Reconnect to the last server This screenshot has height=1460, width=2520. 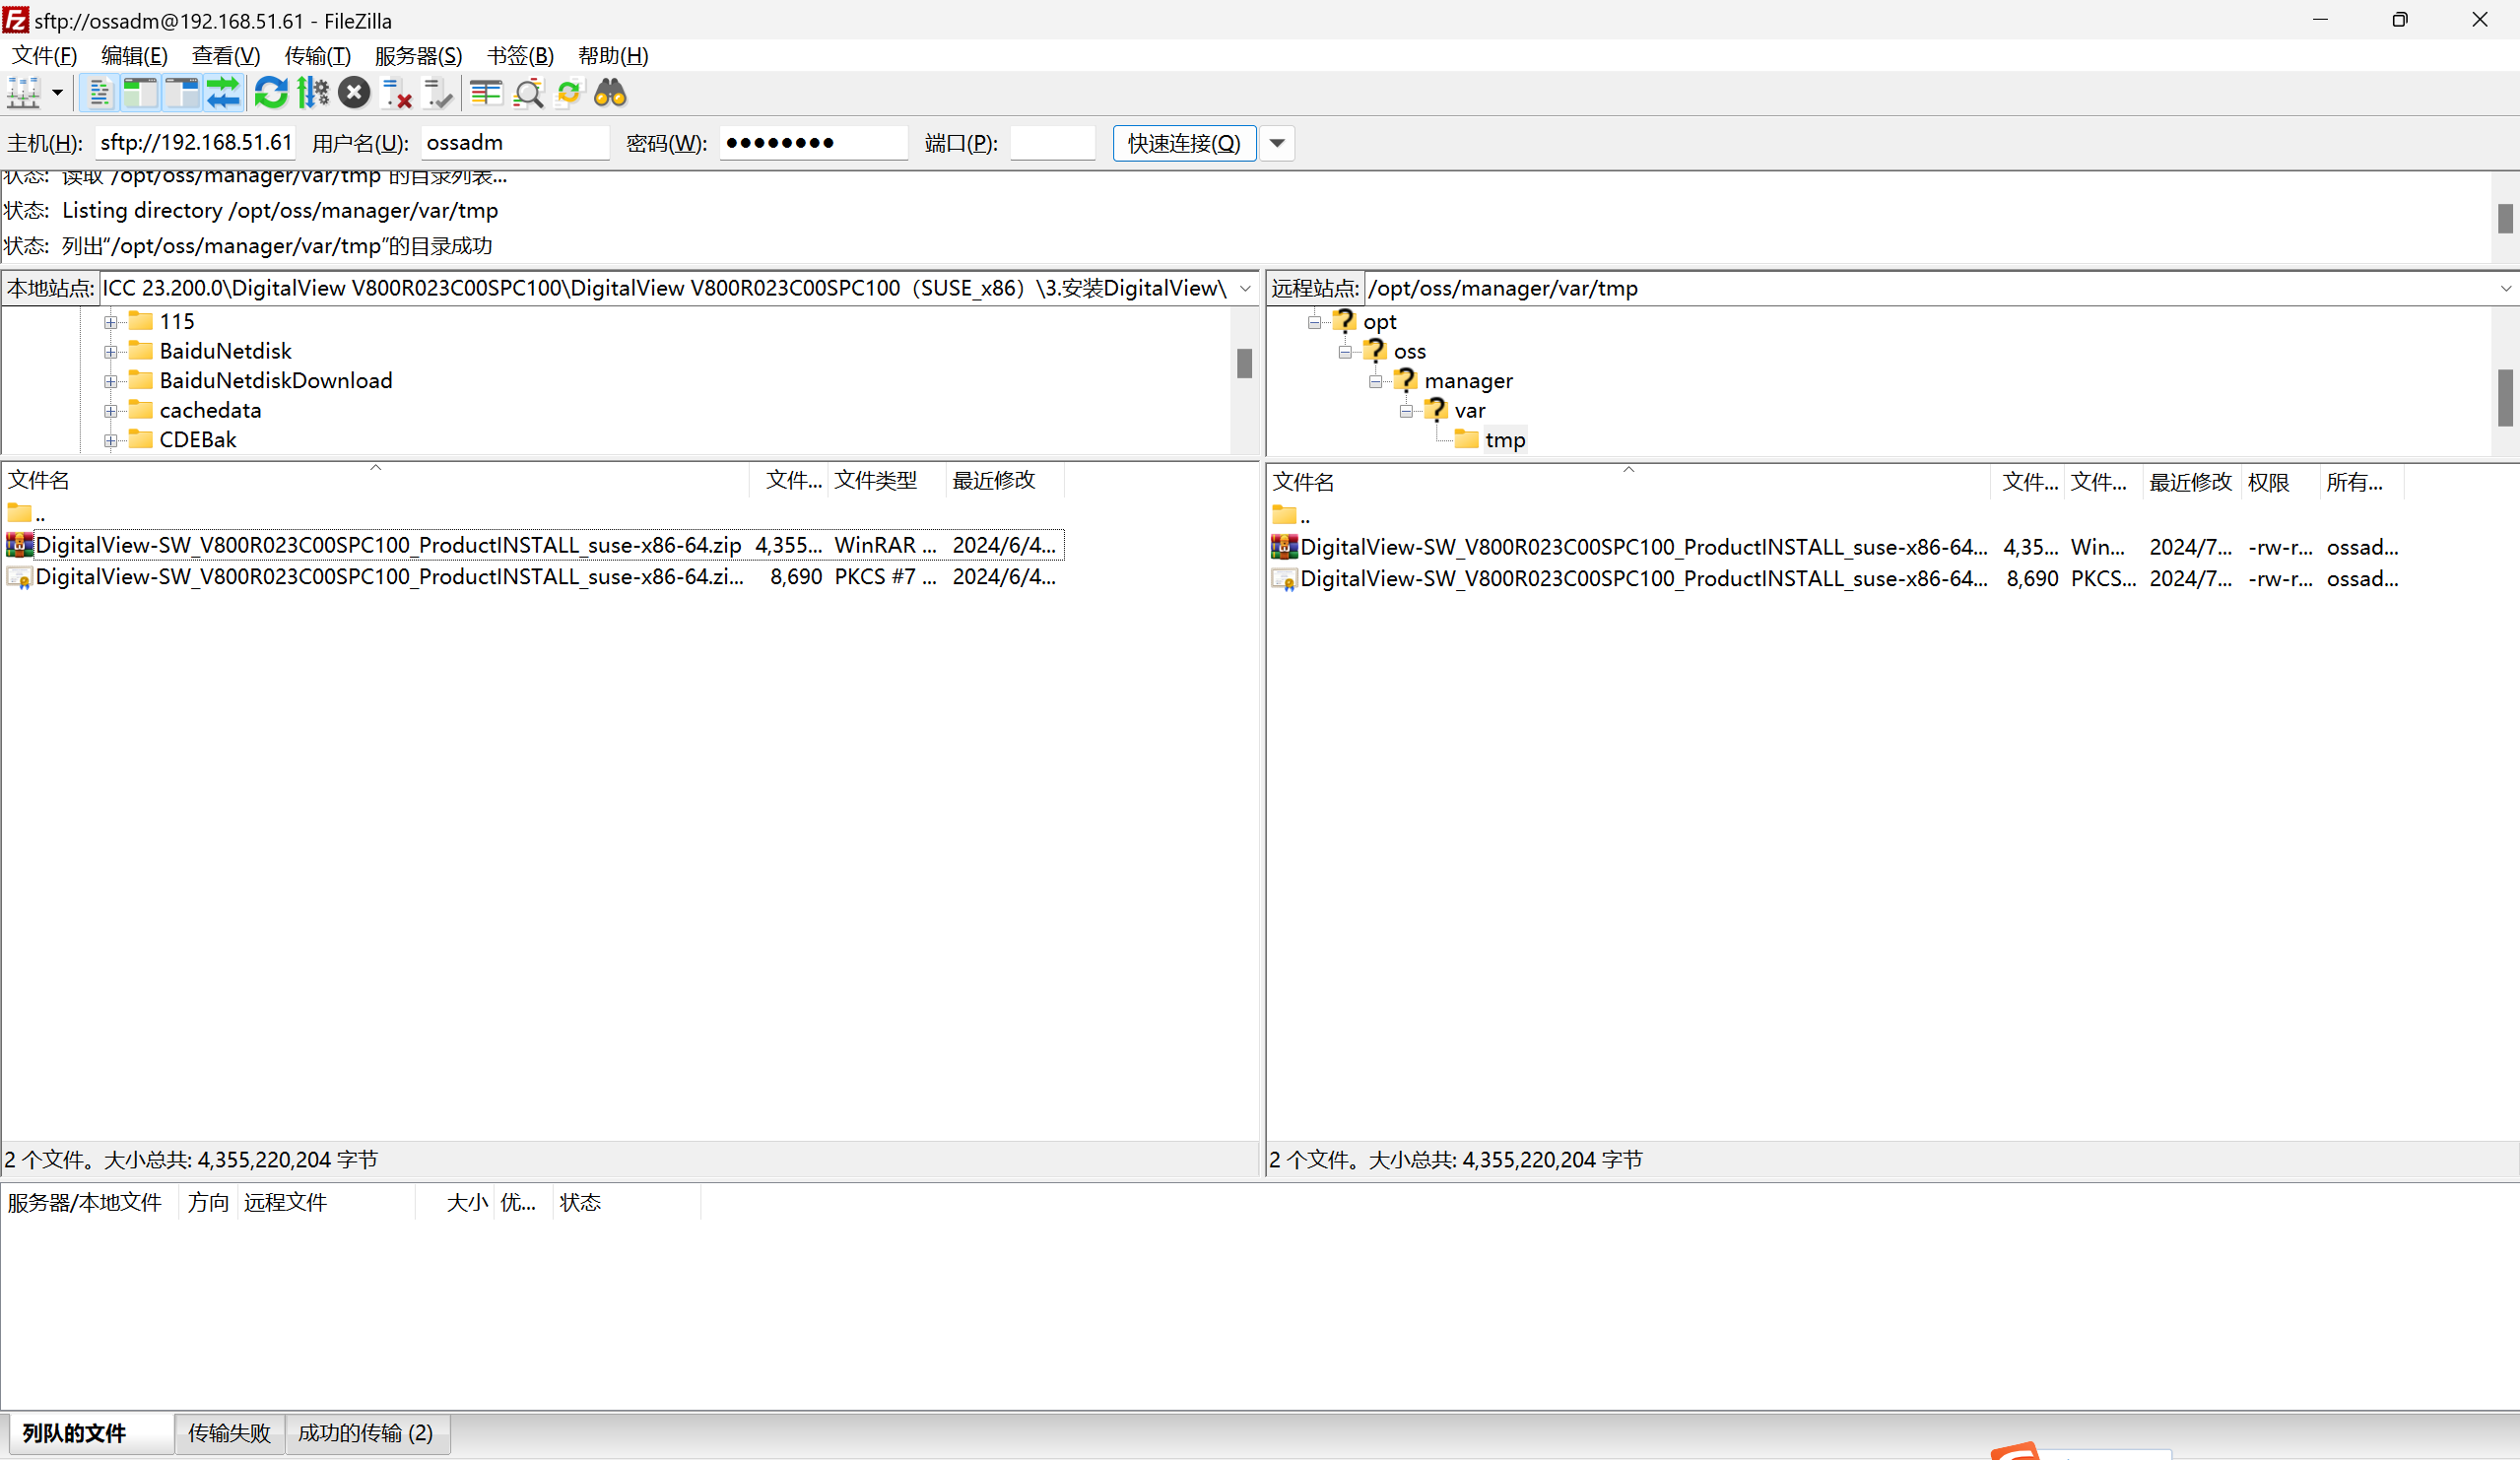(x=438, y=93)
